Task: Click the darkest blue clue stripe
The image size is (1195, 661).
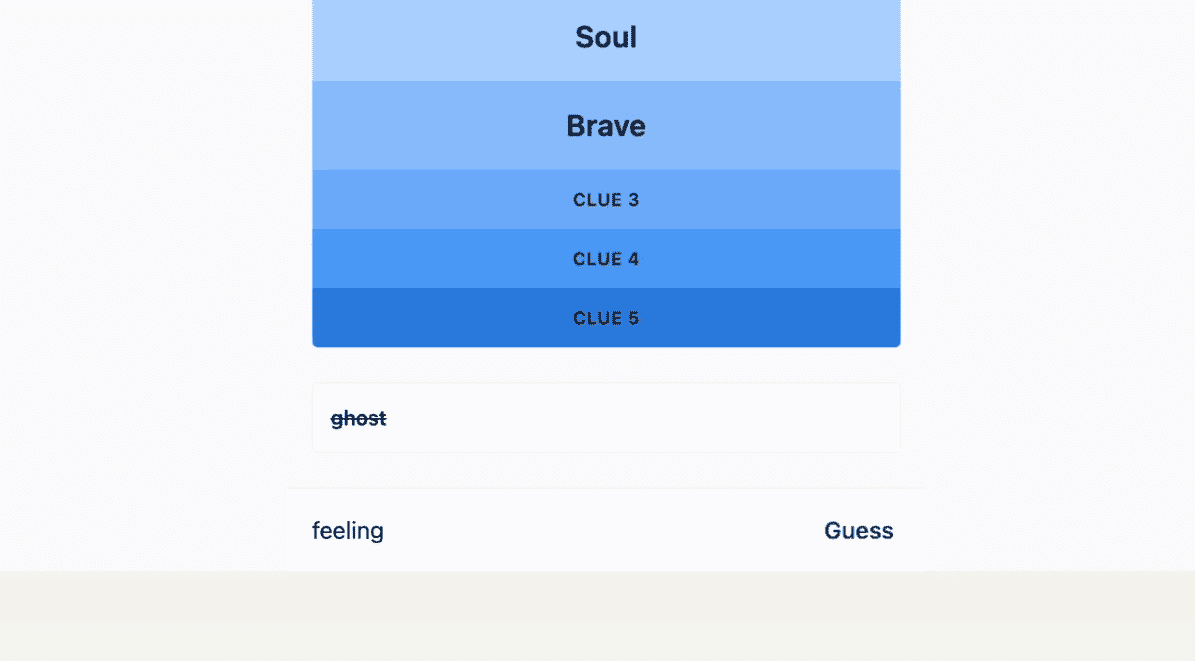Action: [606, 317]
